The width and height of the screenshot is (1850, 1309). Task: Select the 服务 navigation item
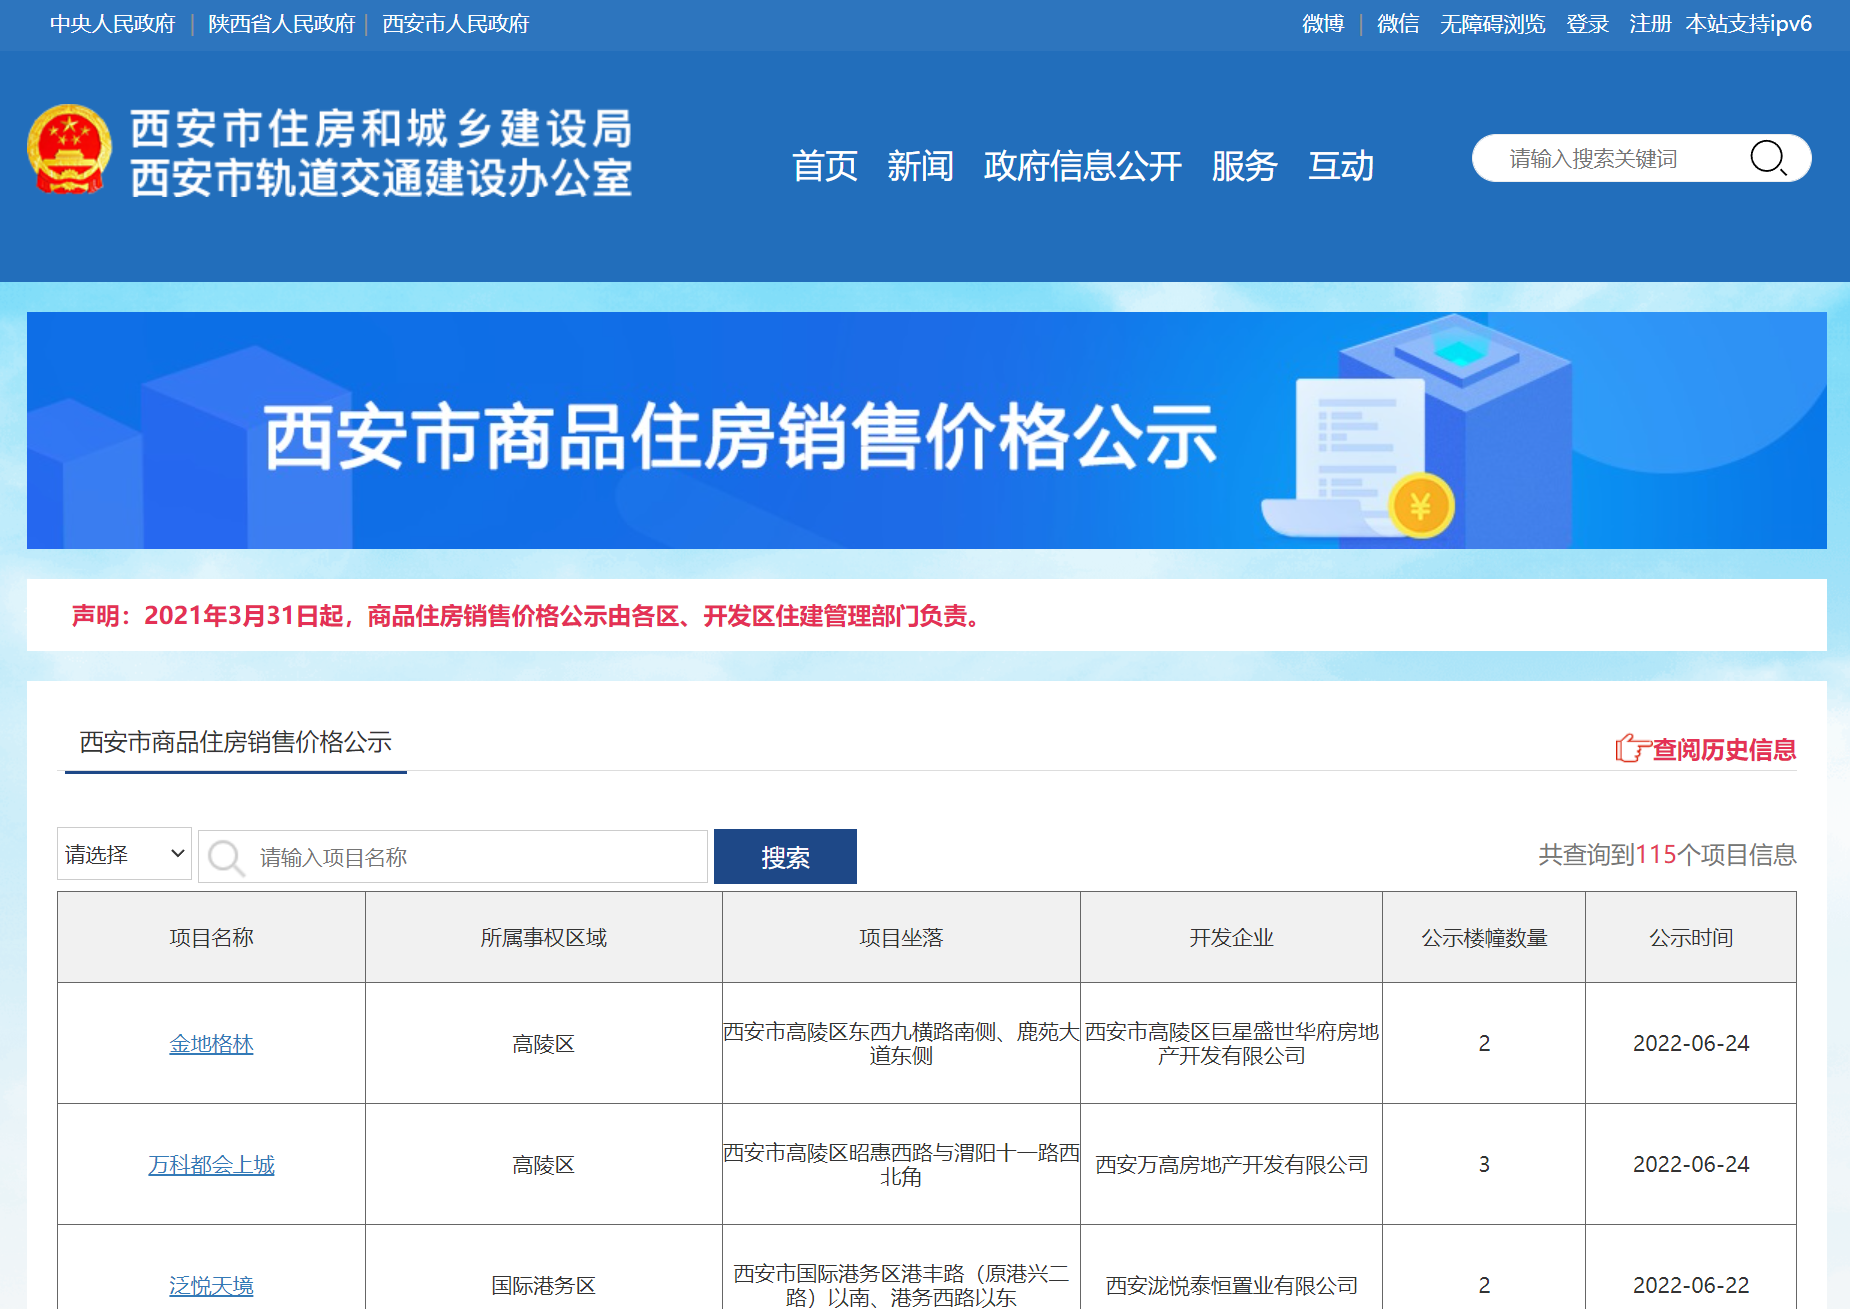pos(1244,166)
